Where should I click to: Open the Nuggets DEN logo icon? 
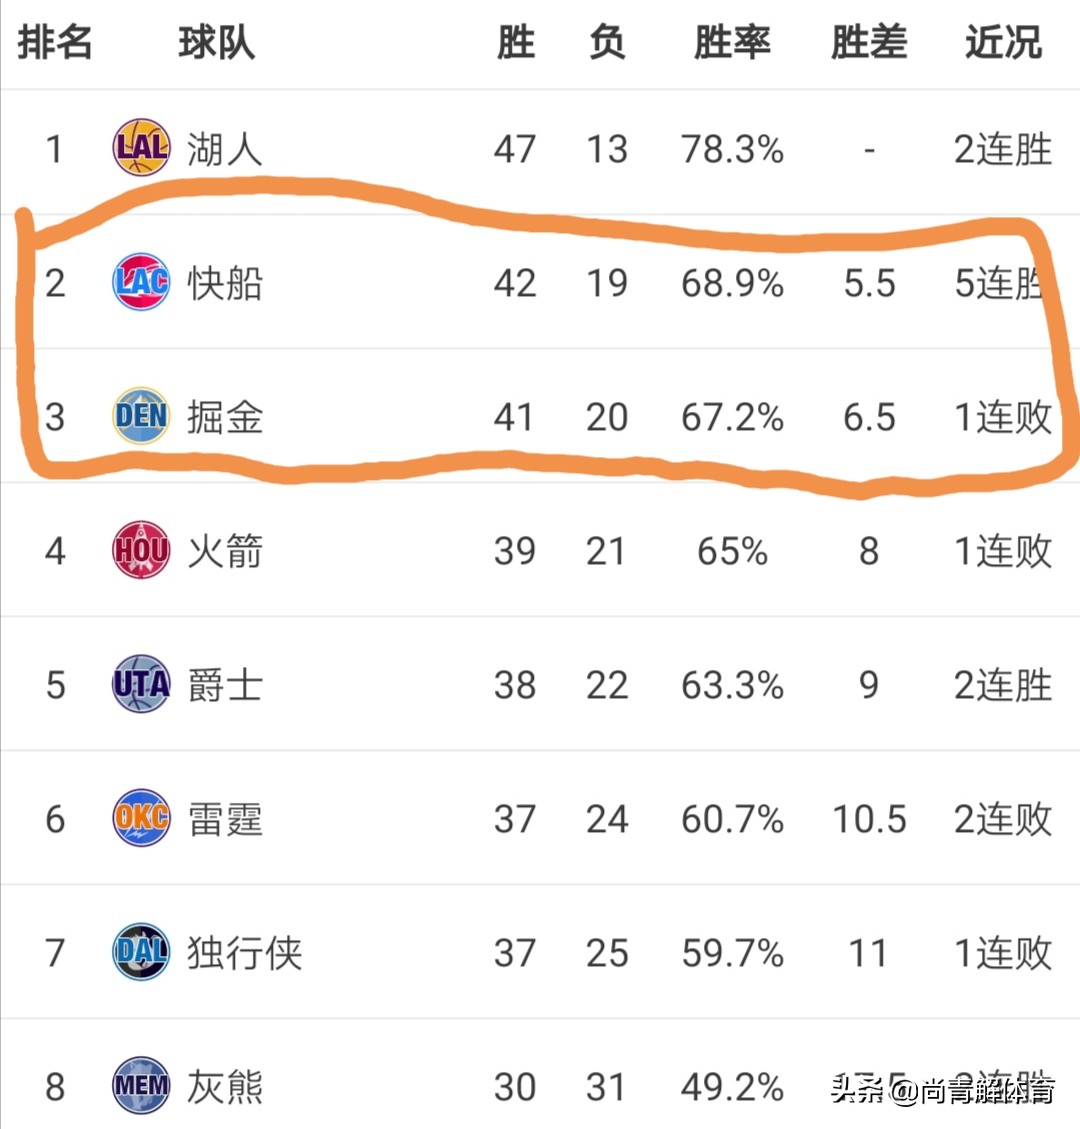pos(141,415)
